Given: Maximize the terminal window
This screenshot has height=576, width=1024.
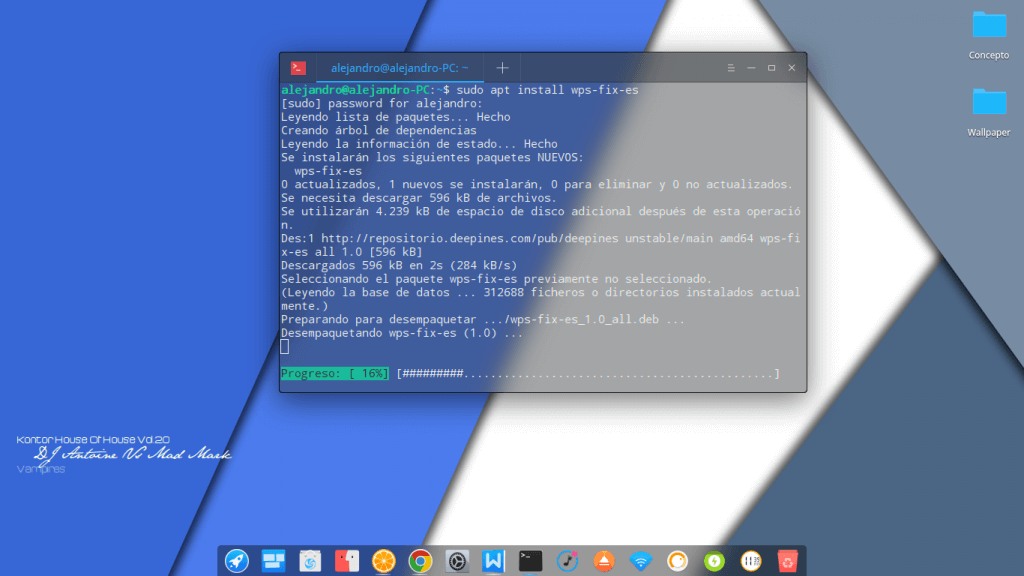Looking at the screenshot, I should click(771, 68).
